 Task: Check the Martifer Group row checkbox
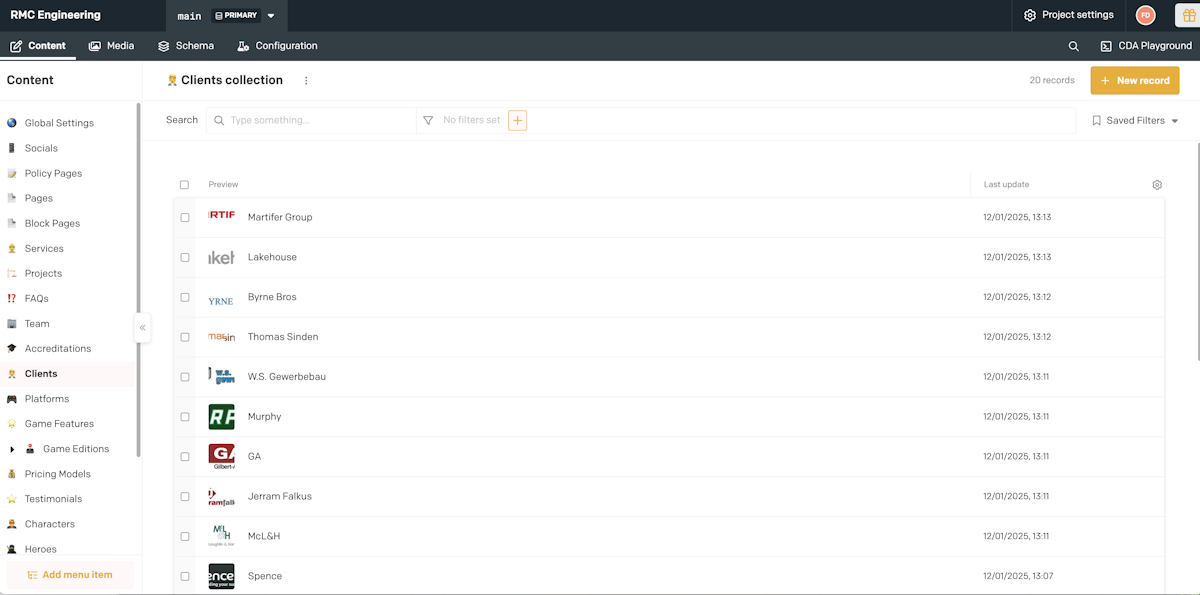point(185,217)
